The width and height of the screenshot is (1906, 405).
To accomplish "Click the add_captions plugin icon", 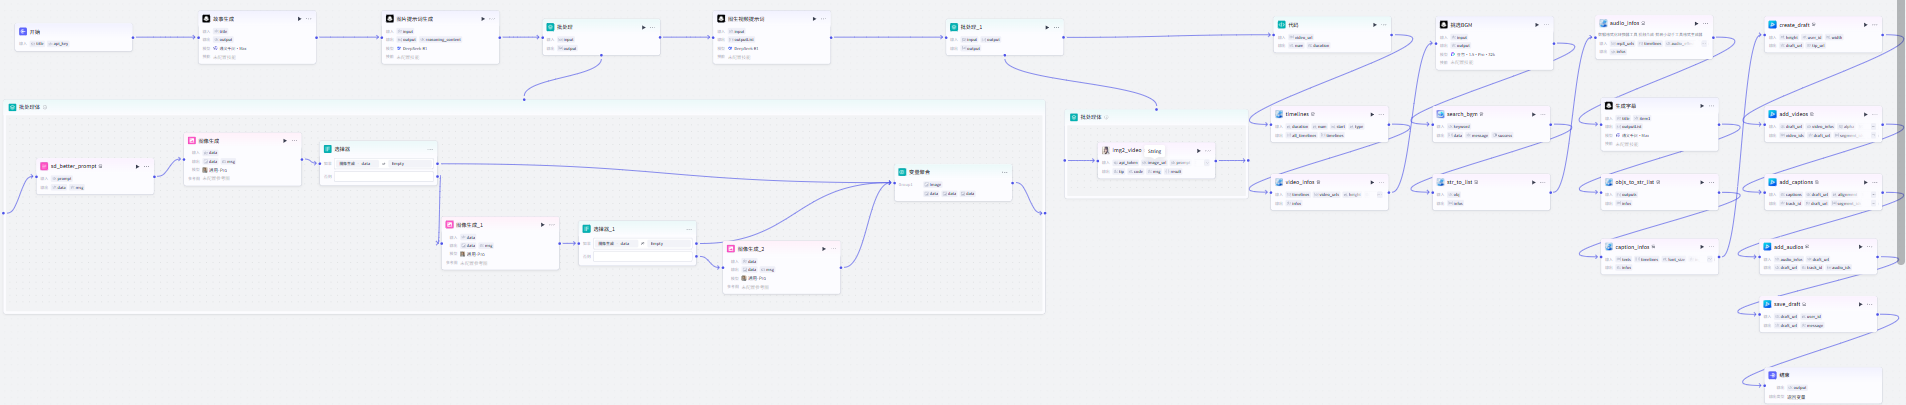I will (1772, 182).
